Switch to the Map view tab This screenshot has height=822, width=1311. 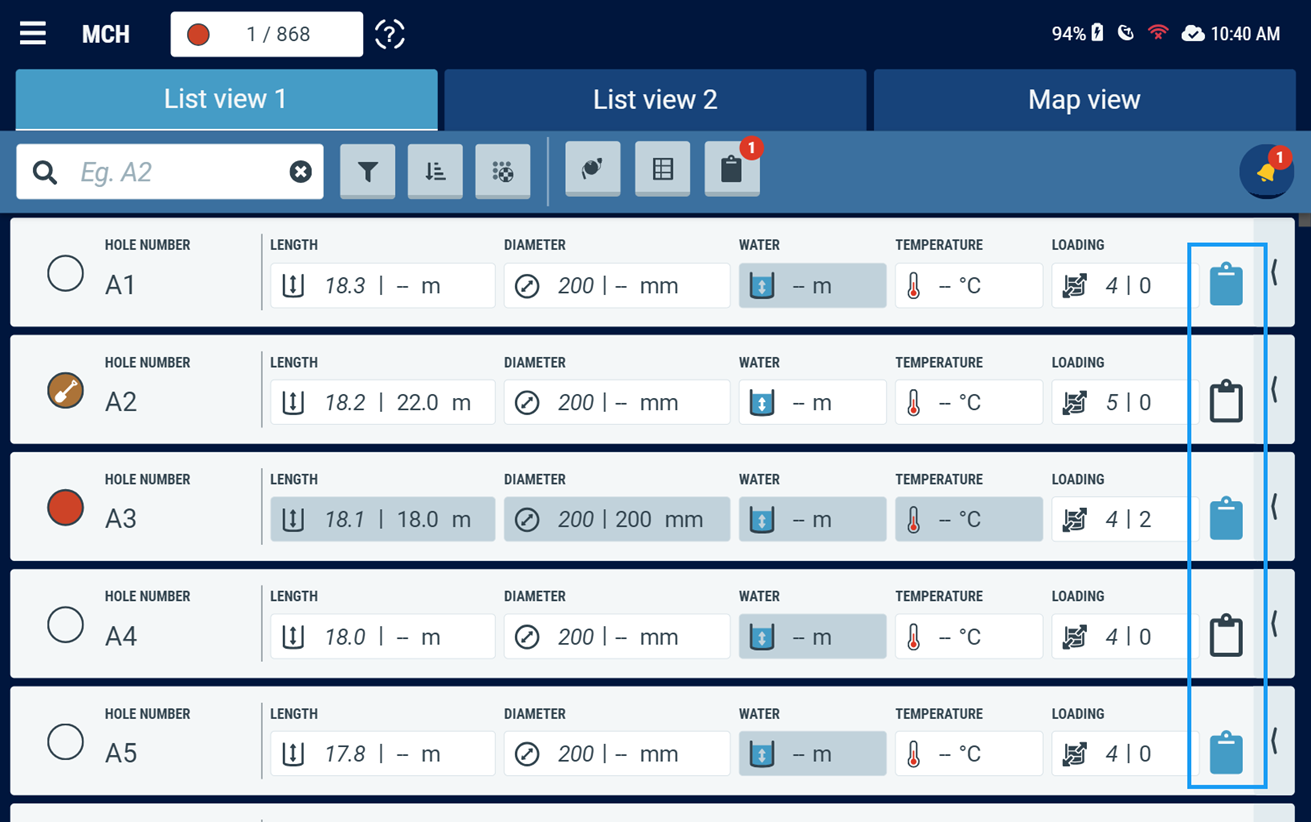pyautogui.click(x=1084, y=100)
